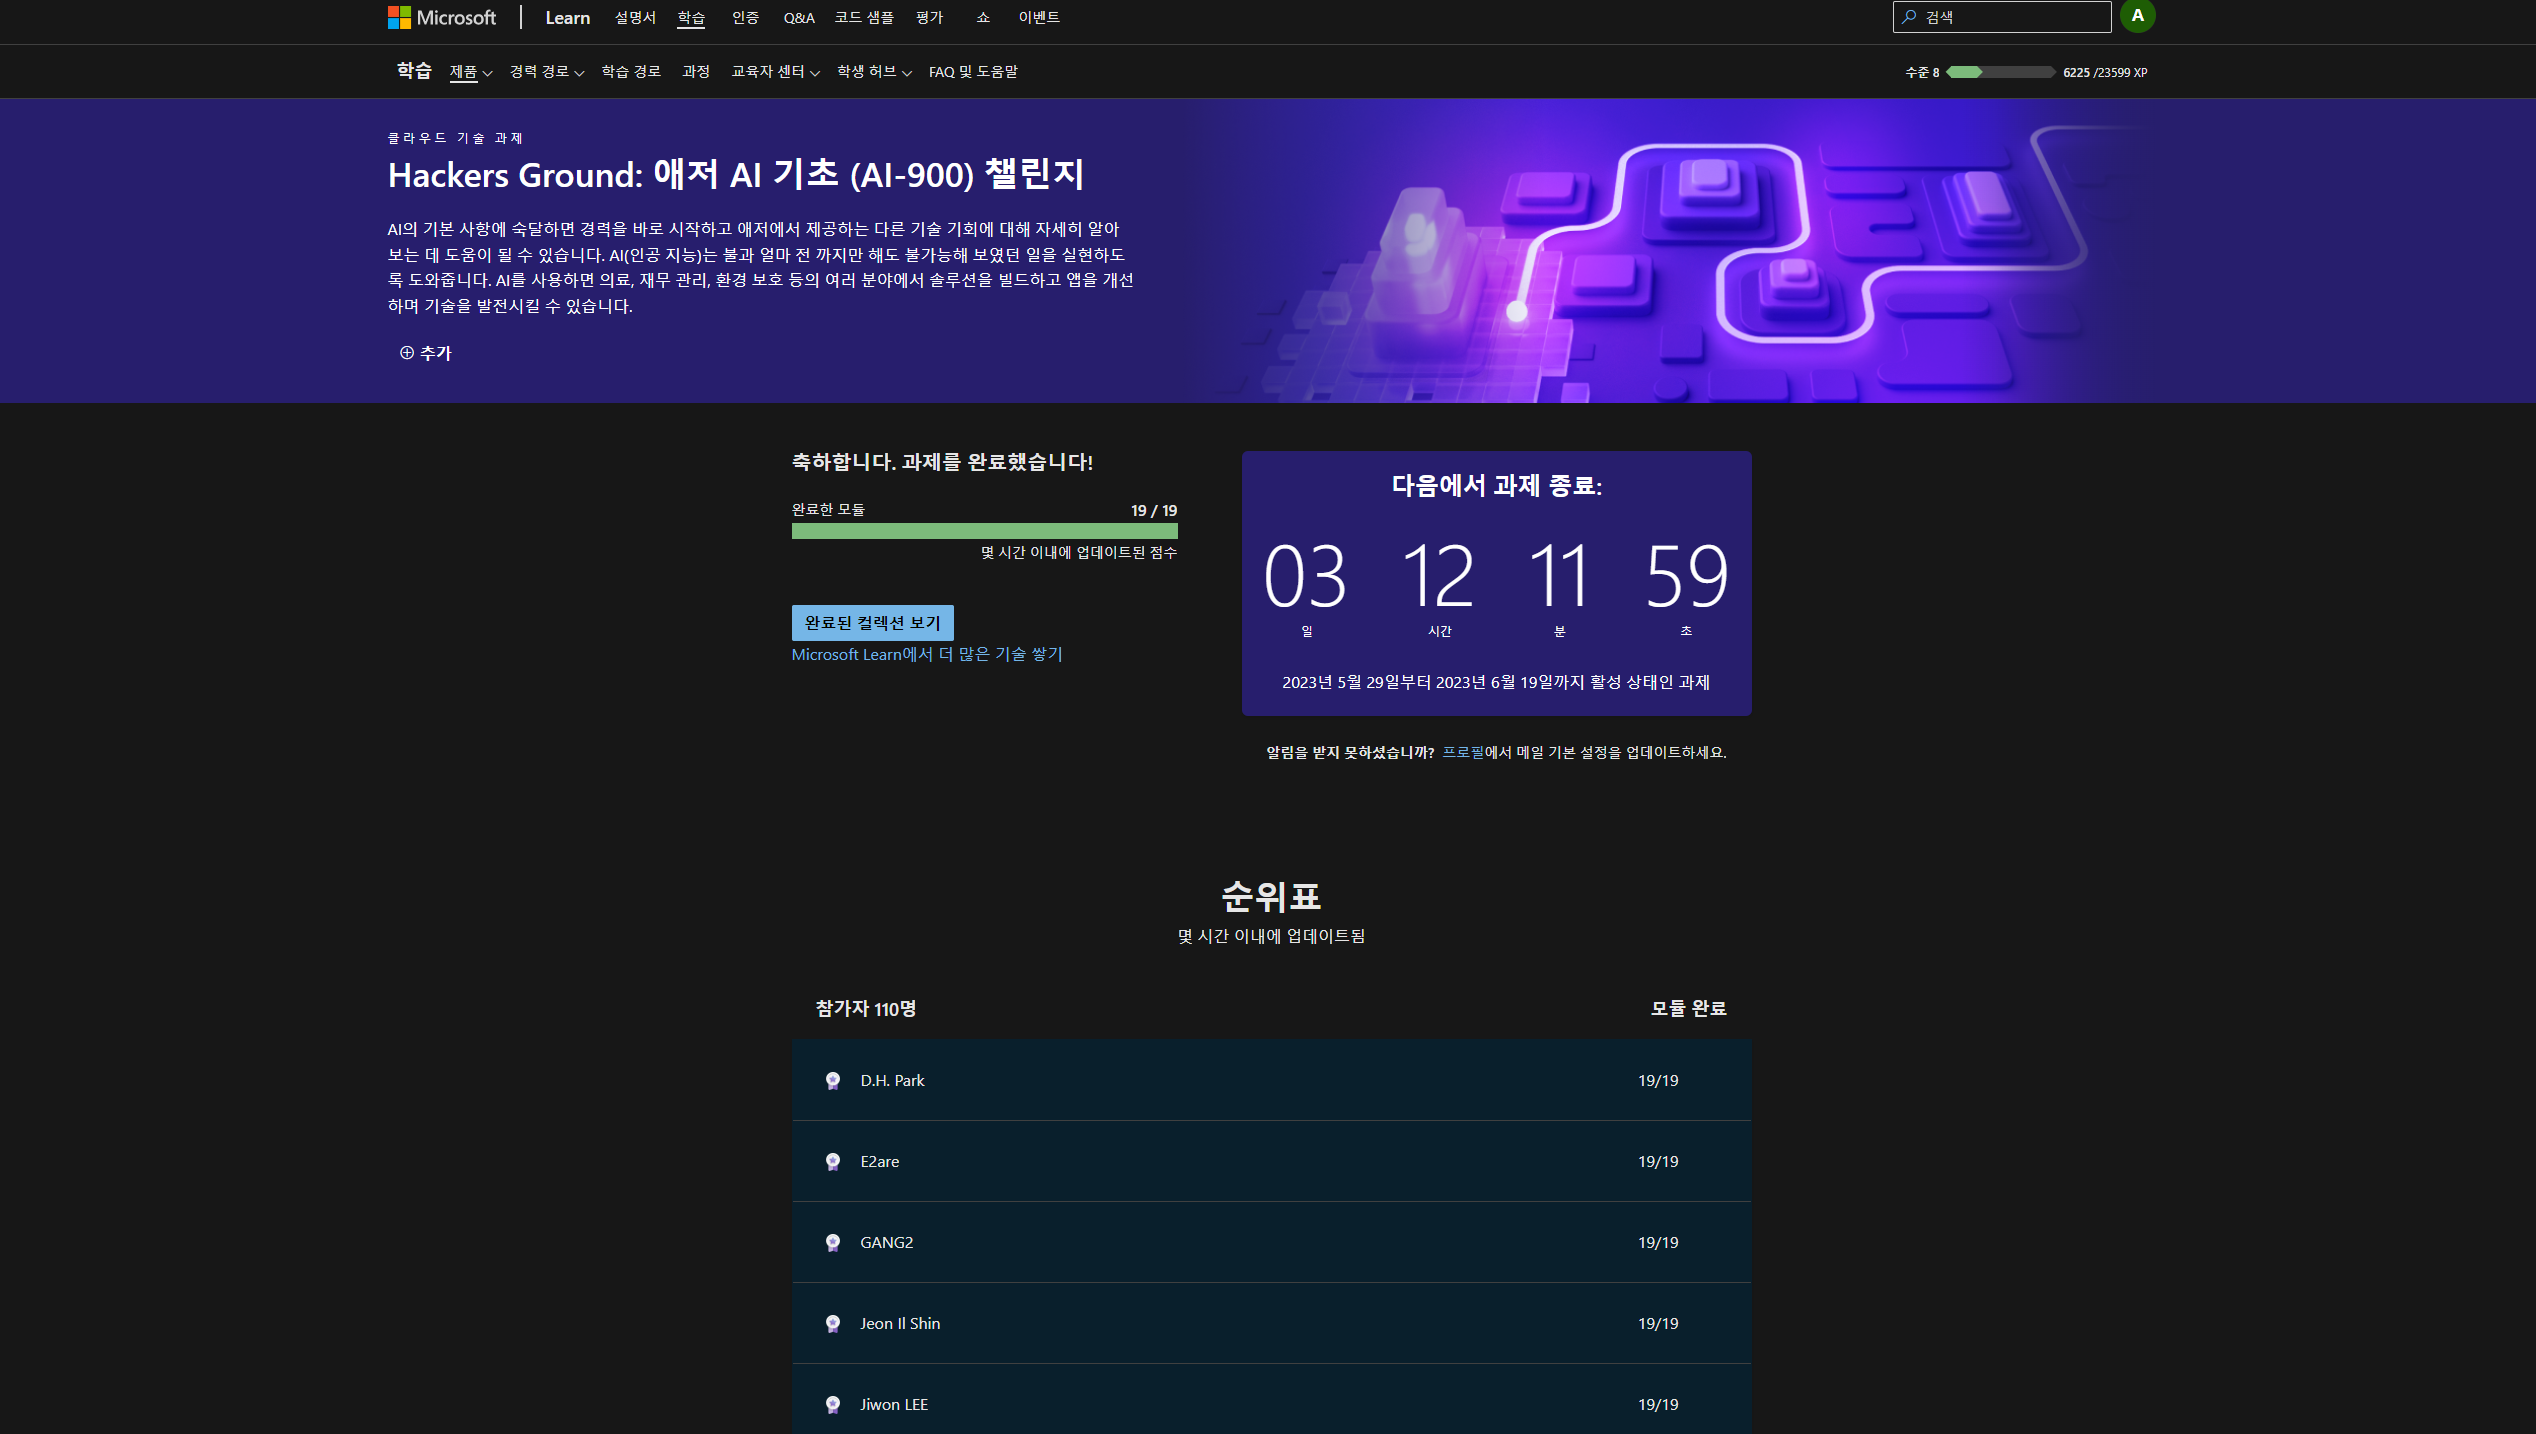Viewport: 2536px width, 1434px height.
Task: Expand the 제품 dropdown menu
Action: click(470, 71)
